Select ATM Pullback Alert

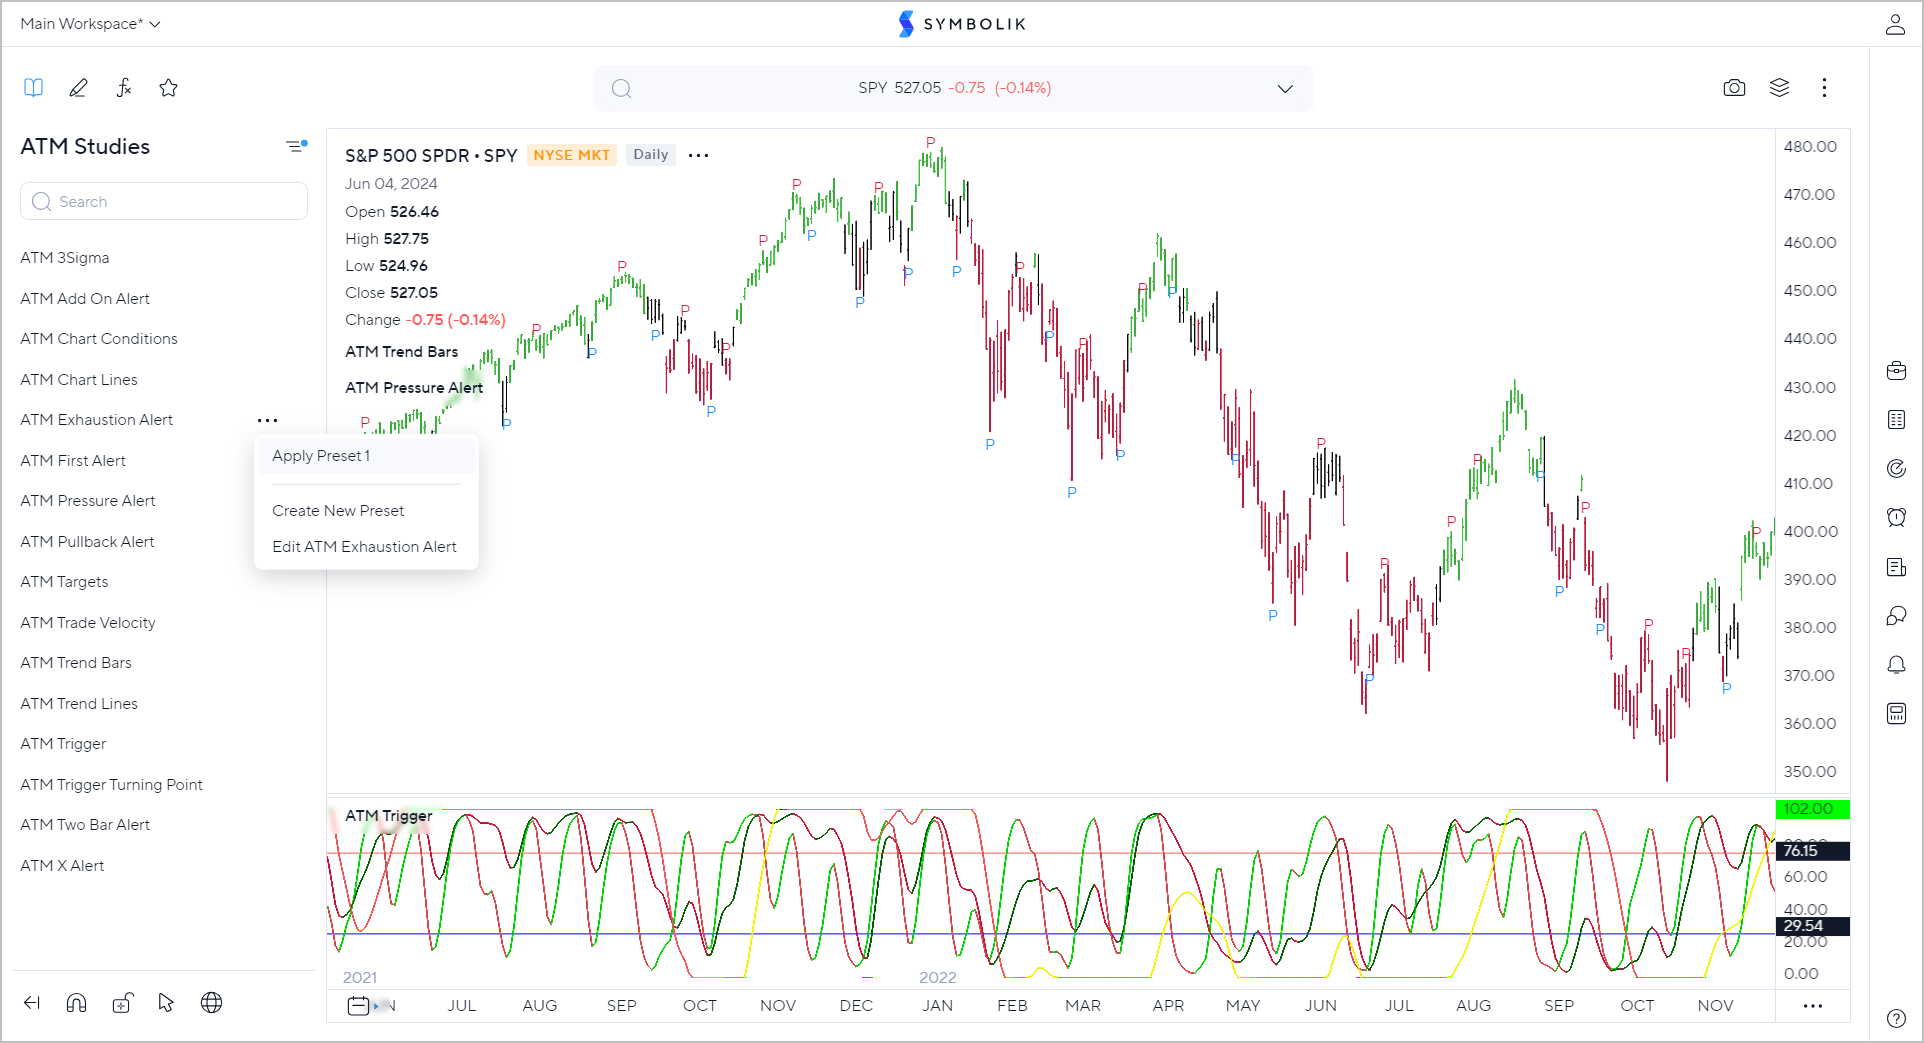(87, 542)
